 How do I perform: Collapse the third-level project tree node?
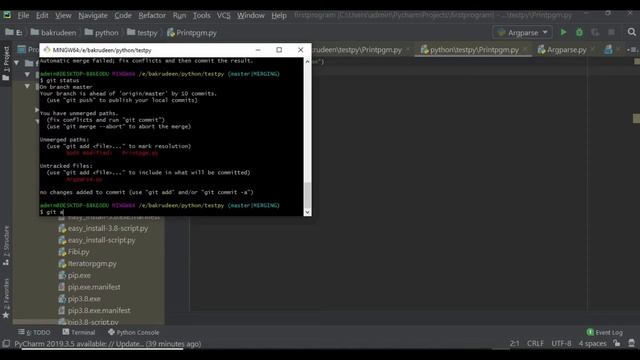tap(27, 87)
